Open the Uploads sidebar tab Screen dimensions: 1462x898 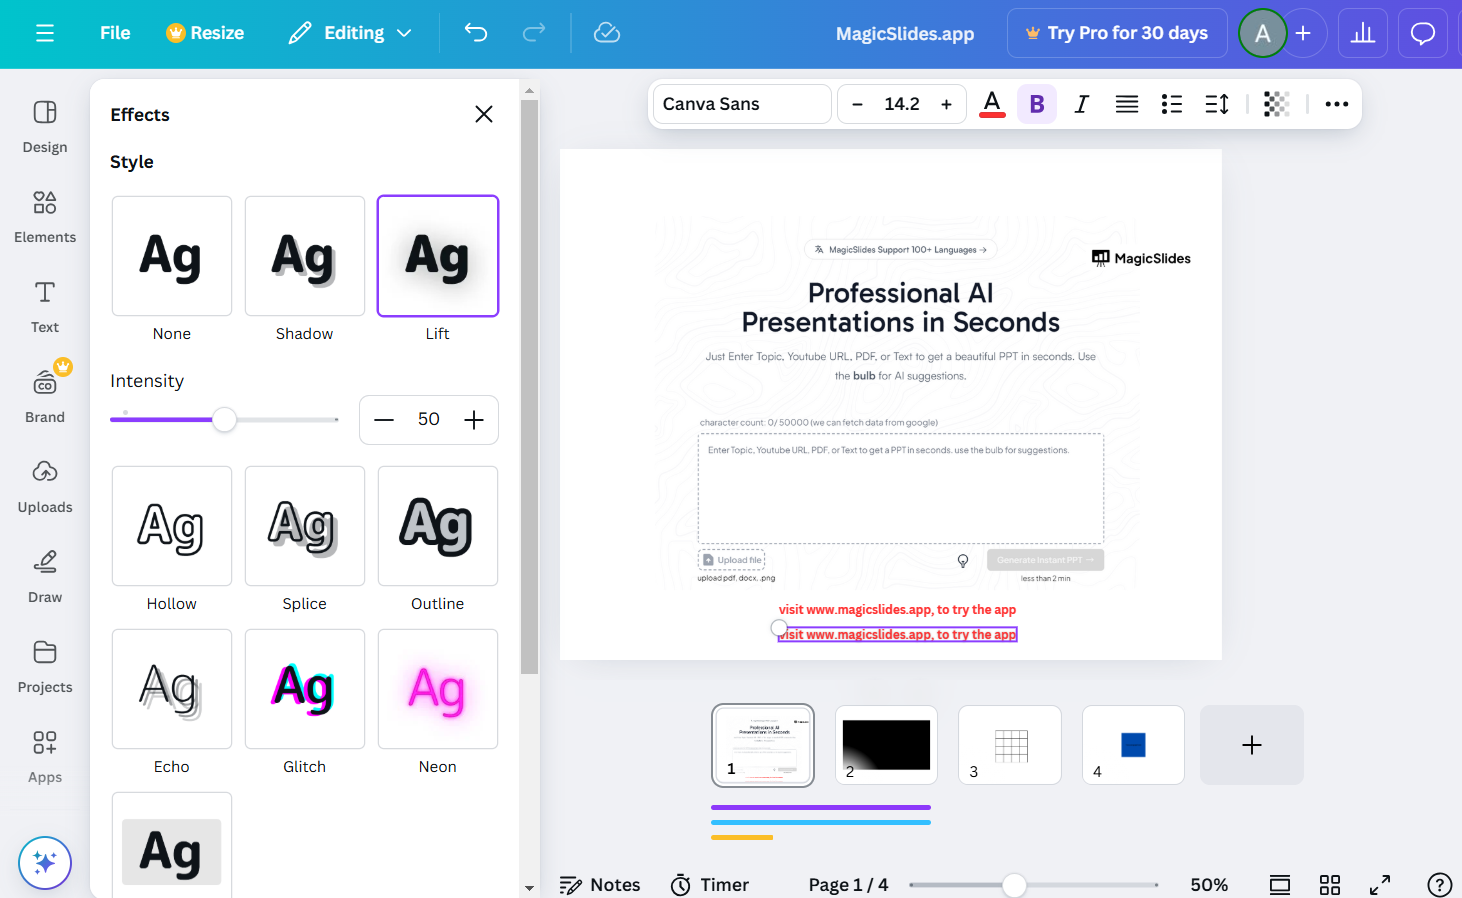45,486
